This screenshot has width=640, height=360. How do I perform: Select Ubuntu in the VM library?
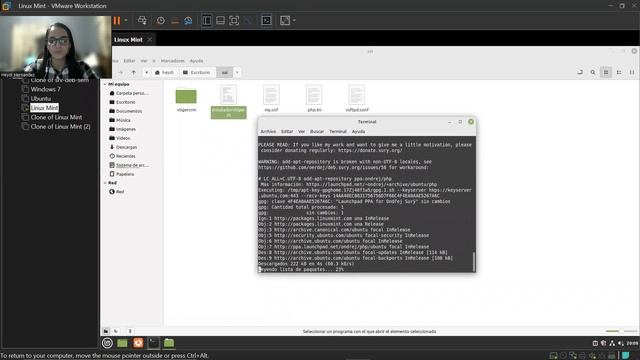[40, 98]
